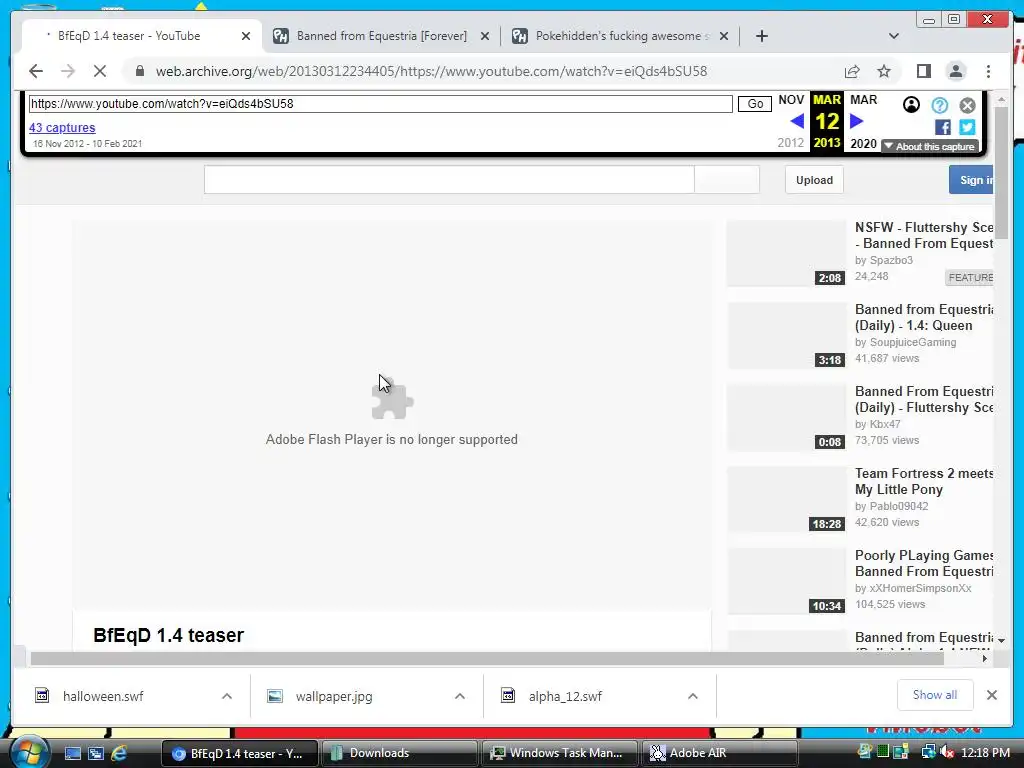This screenshot has width=1024, height=768.
Task: Click the site lock icon in address bar
Action: click(140, 71)
